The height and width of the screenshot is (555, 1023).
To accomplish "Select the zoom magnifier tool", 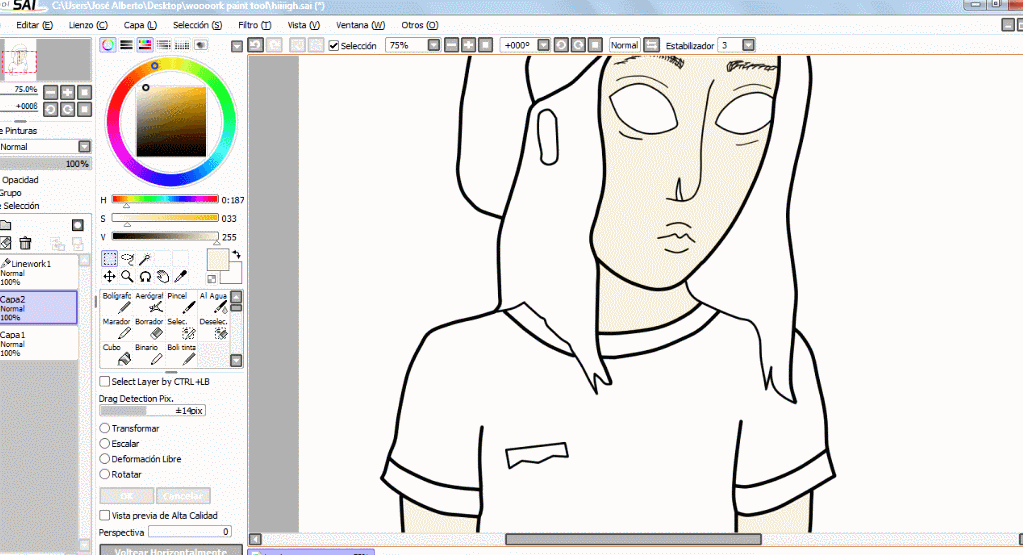I will point(127,277).
